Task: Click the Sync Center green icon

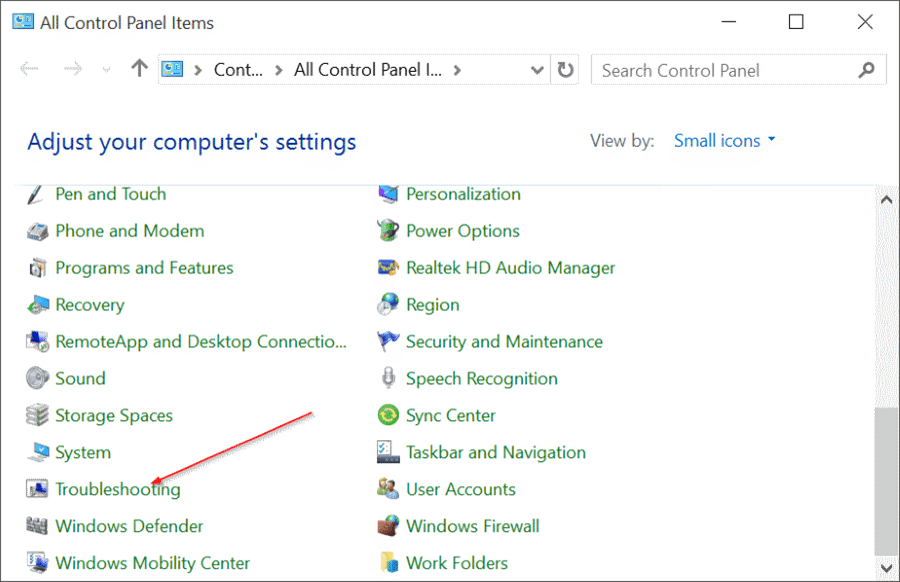Action: [x=388, y=415]
